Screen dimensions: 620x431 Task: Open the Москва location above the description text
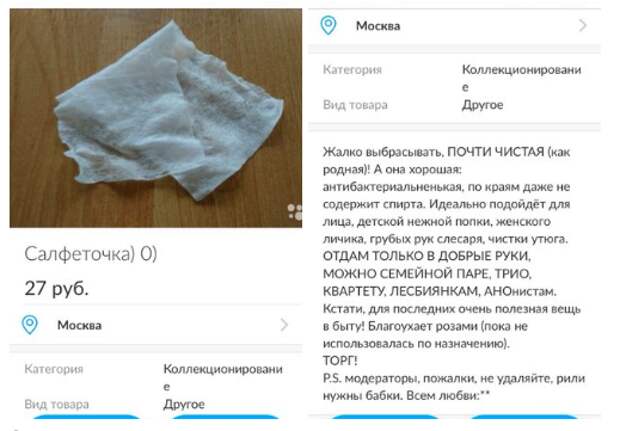click(x=378, y=26)
